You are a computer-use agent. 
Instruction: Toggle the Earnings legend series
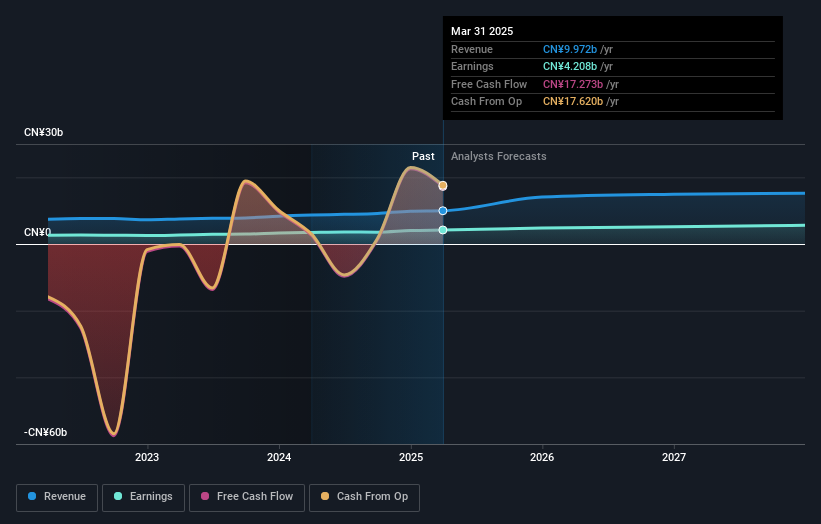[x=143, y=497]
